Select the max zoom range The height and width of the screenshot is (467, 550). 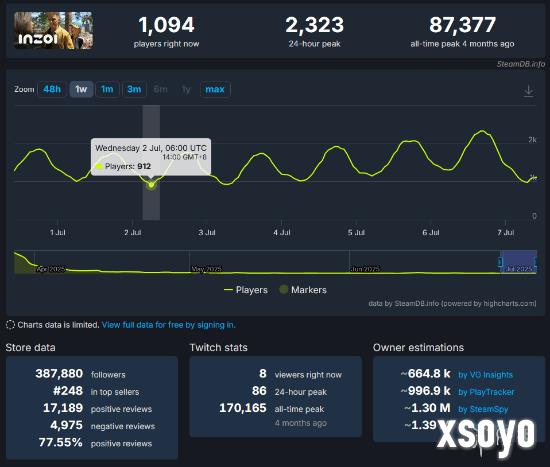coord(215,89)
